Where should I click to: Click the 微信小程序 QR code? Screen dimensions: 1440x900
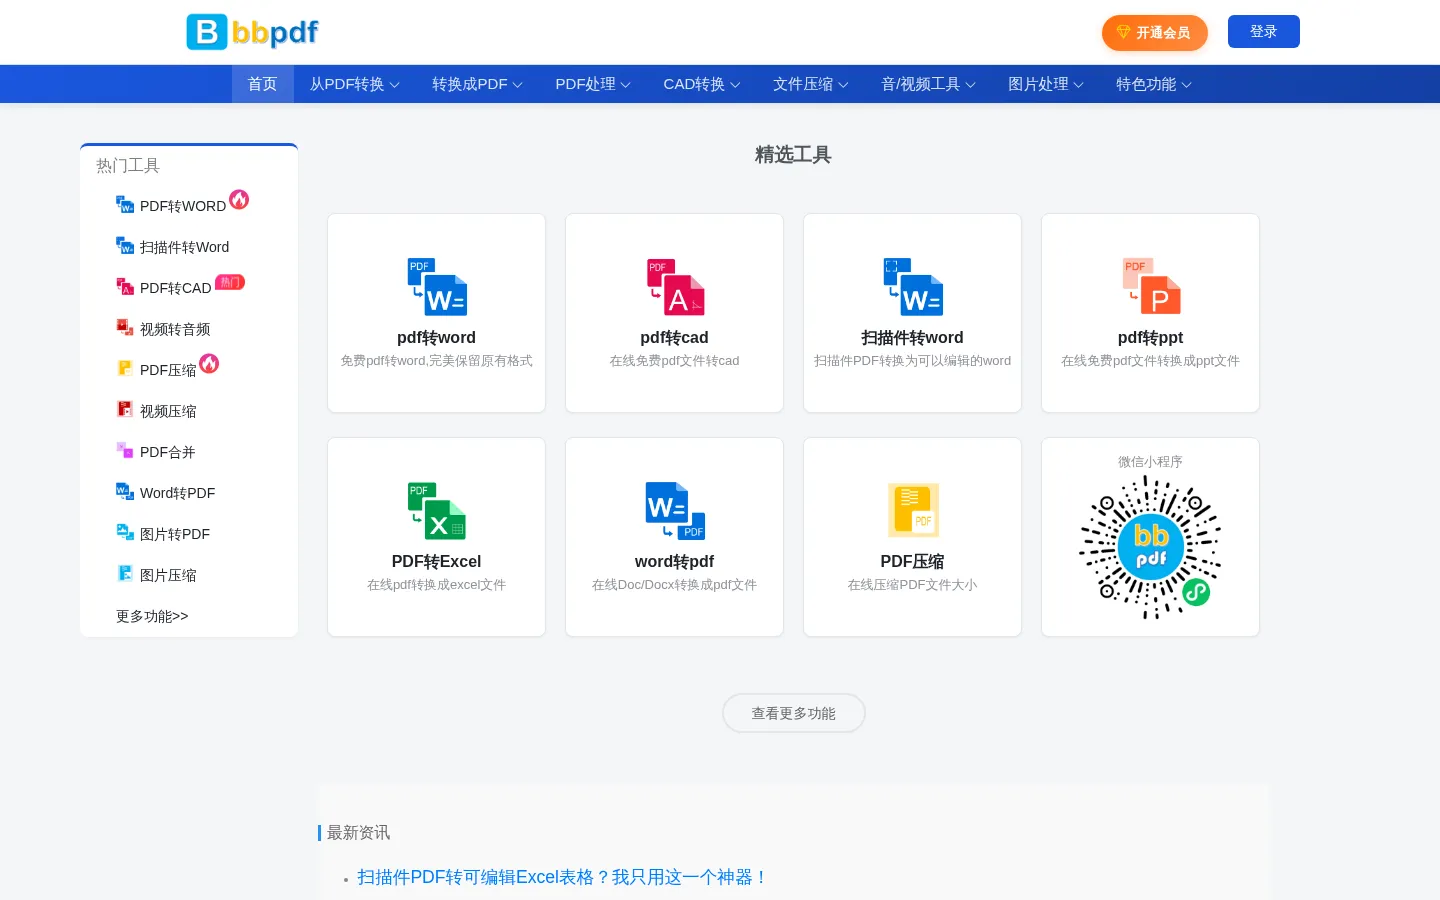pyautogui.click(x=1151, y=547)
